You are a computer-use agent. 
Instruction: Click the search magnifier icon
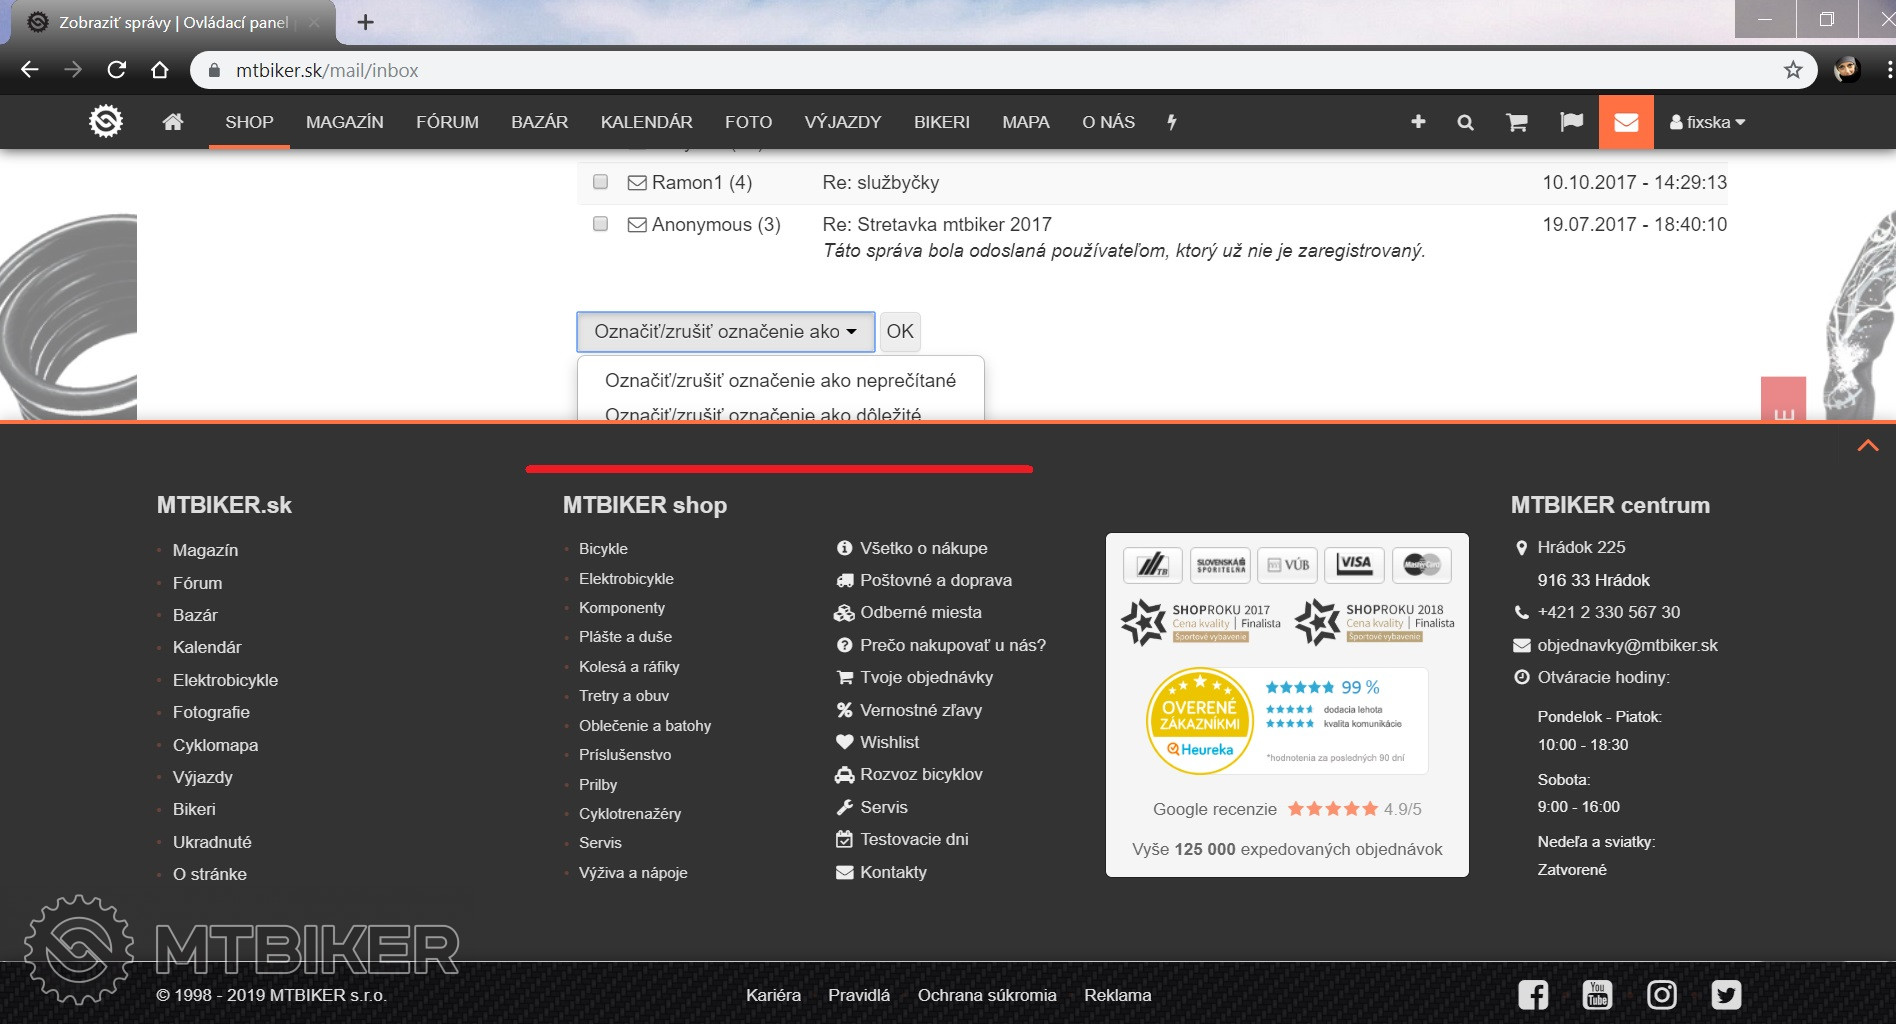click(x=1465, y=122)
